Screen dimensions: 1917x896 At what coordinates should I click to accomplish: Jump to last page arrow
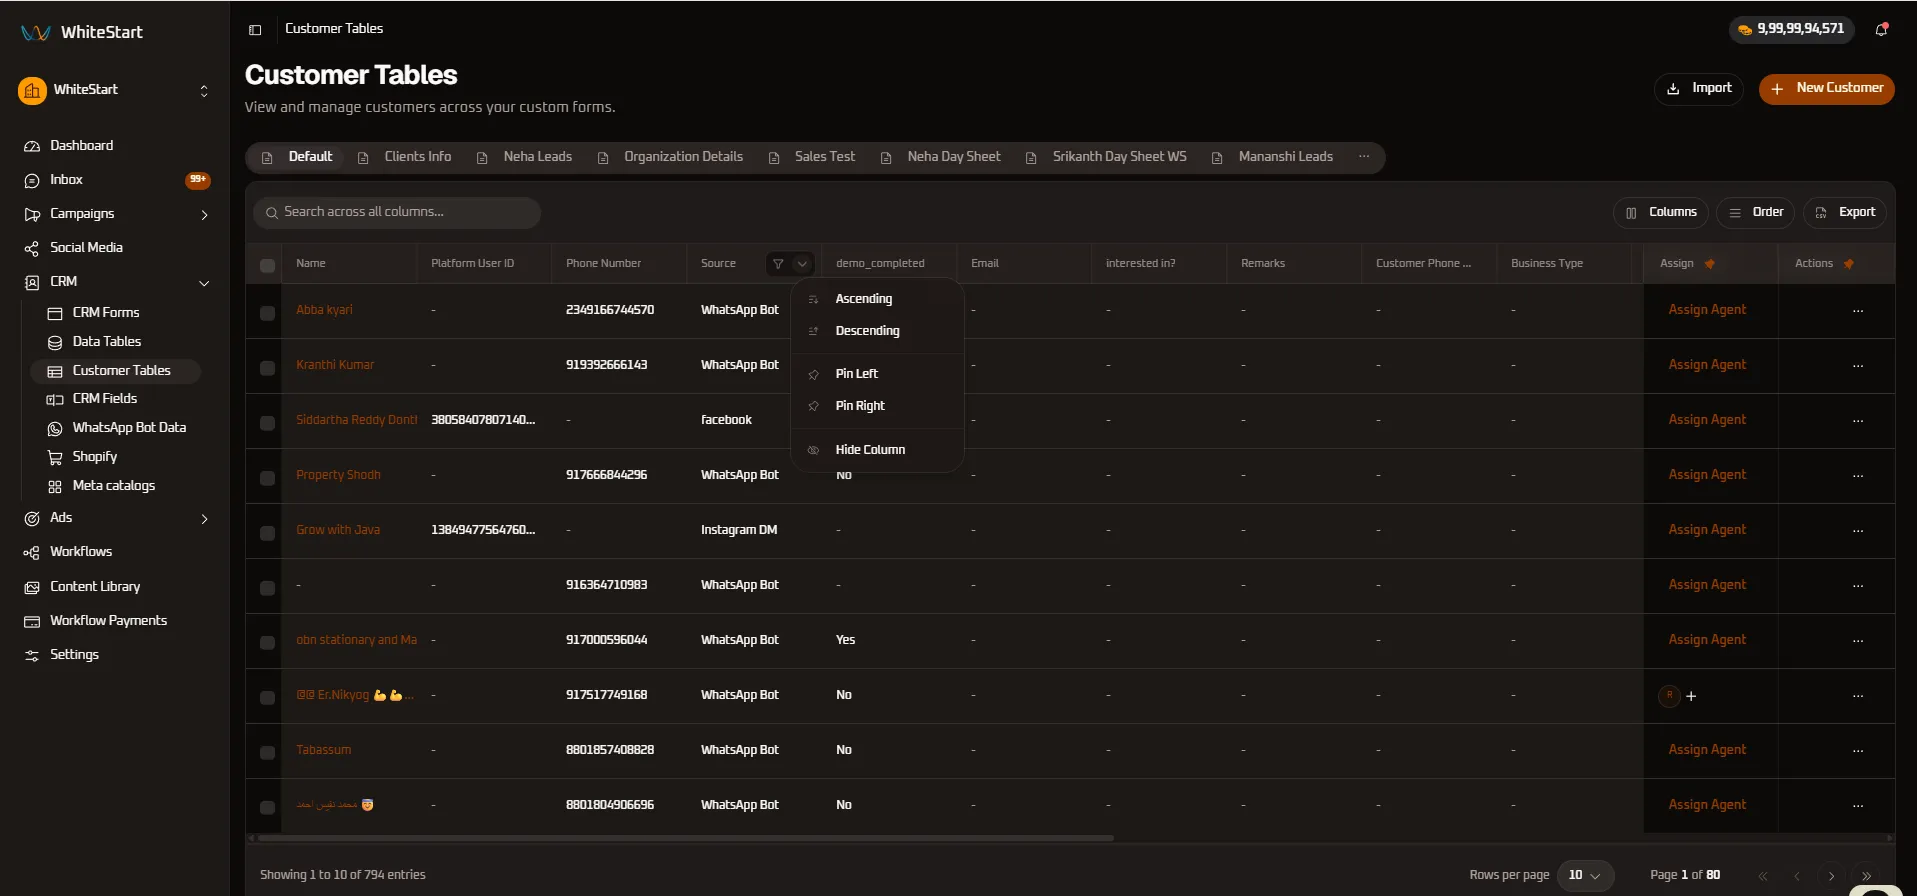[1866, 876]
